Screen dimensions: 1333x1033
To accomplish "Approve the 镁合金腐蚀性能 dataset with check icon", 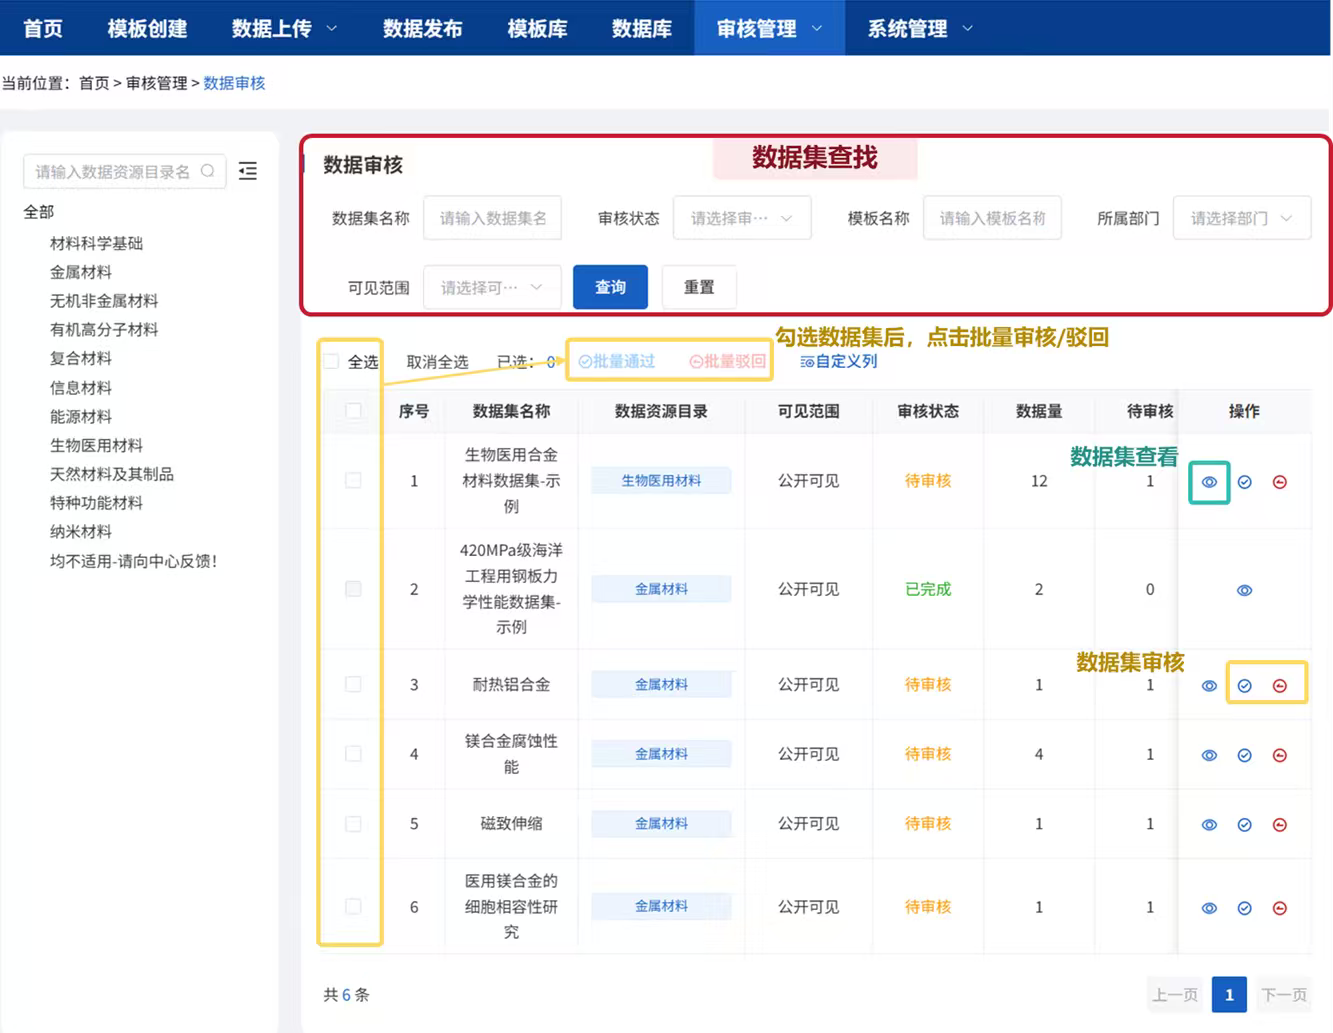I will coord(1244,755).
